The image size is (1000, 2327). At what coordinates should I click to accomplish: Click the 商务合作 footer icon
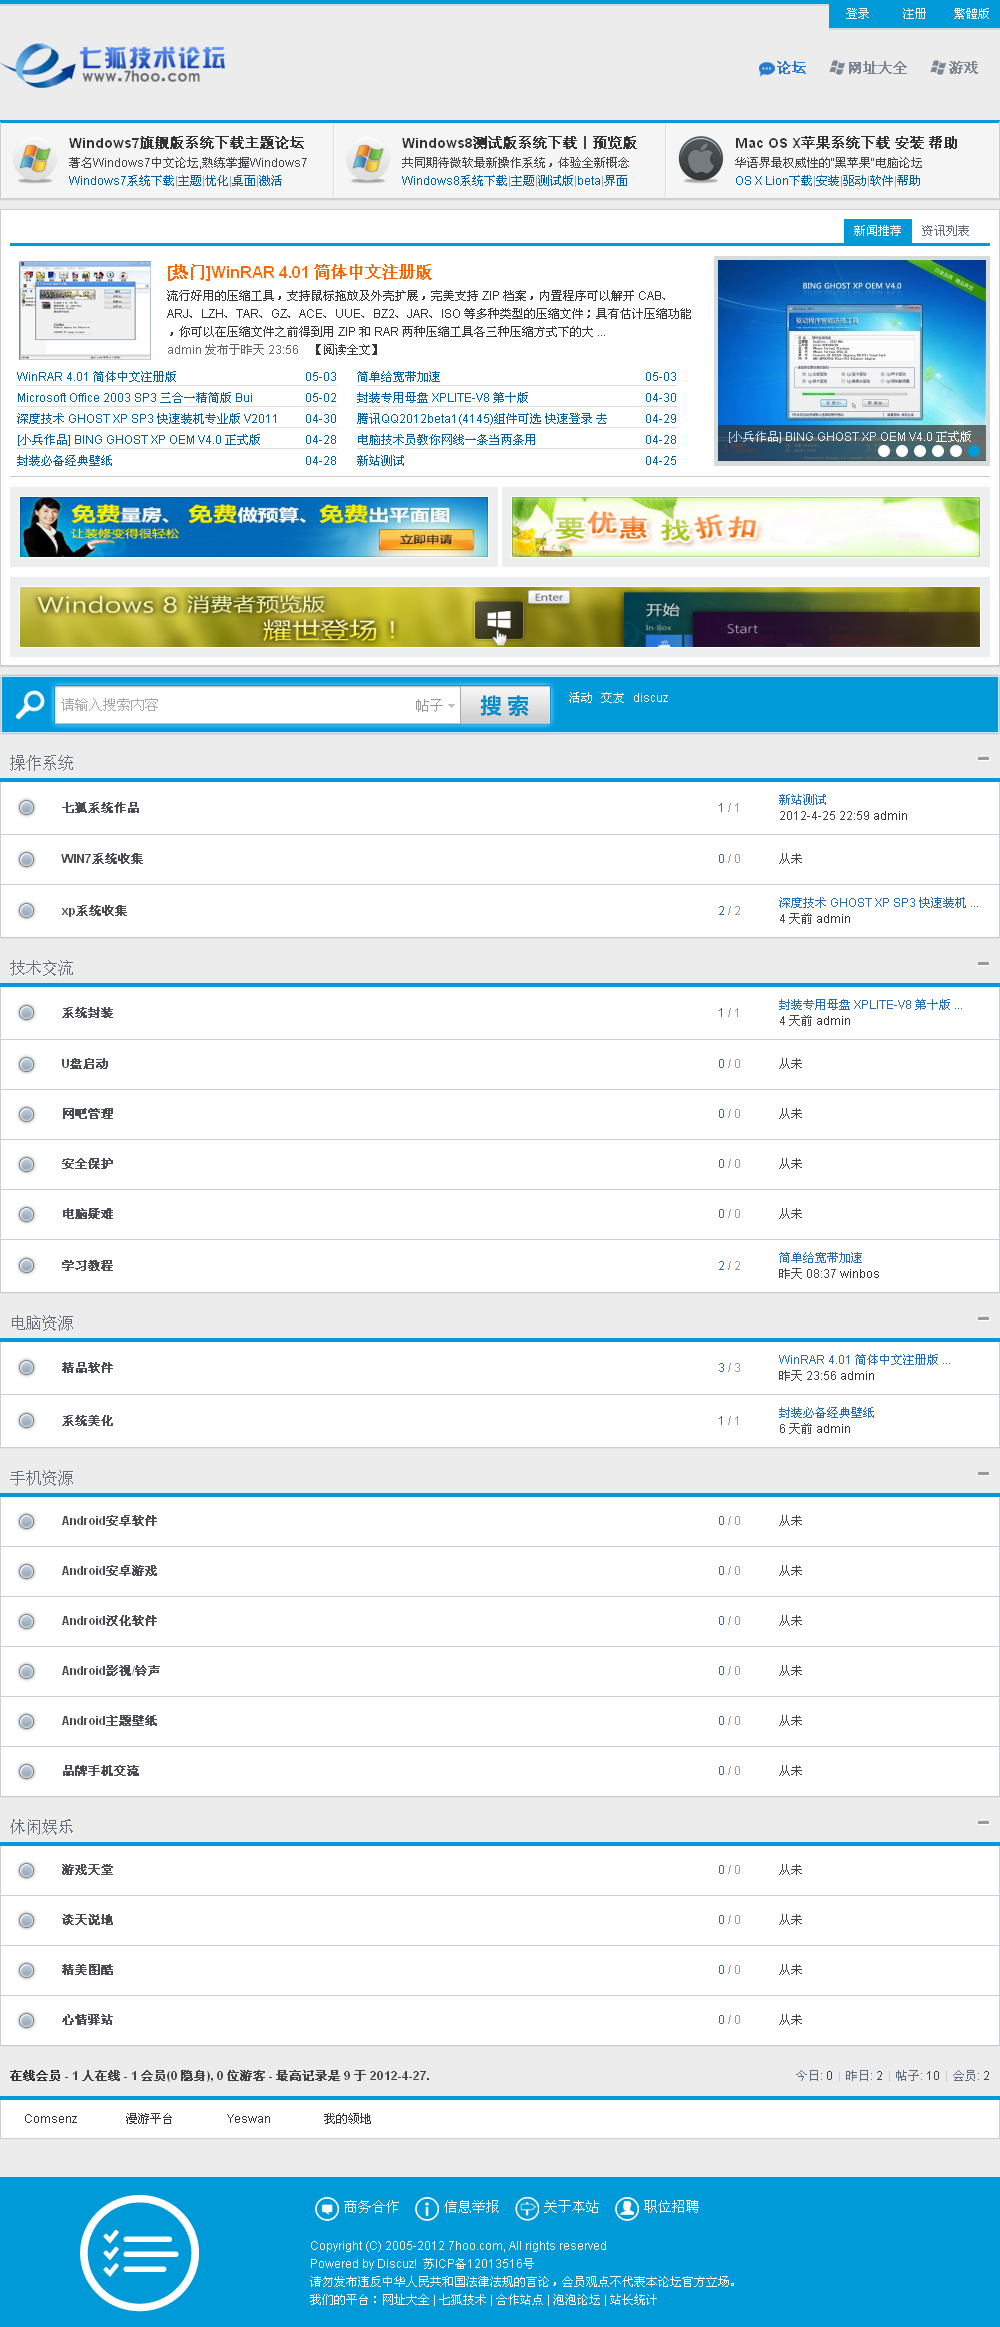point(327,2208)
